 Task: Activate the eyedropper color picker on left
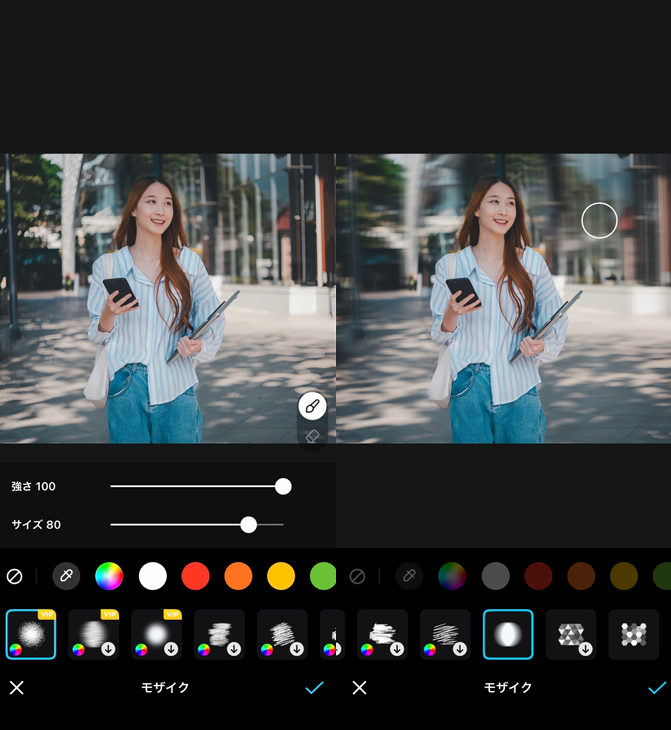tap(66, 576)
